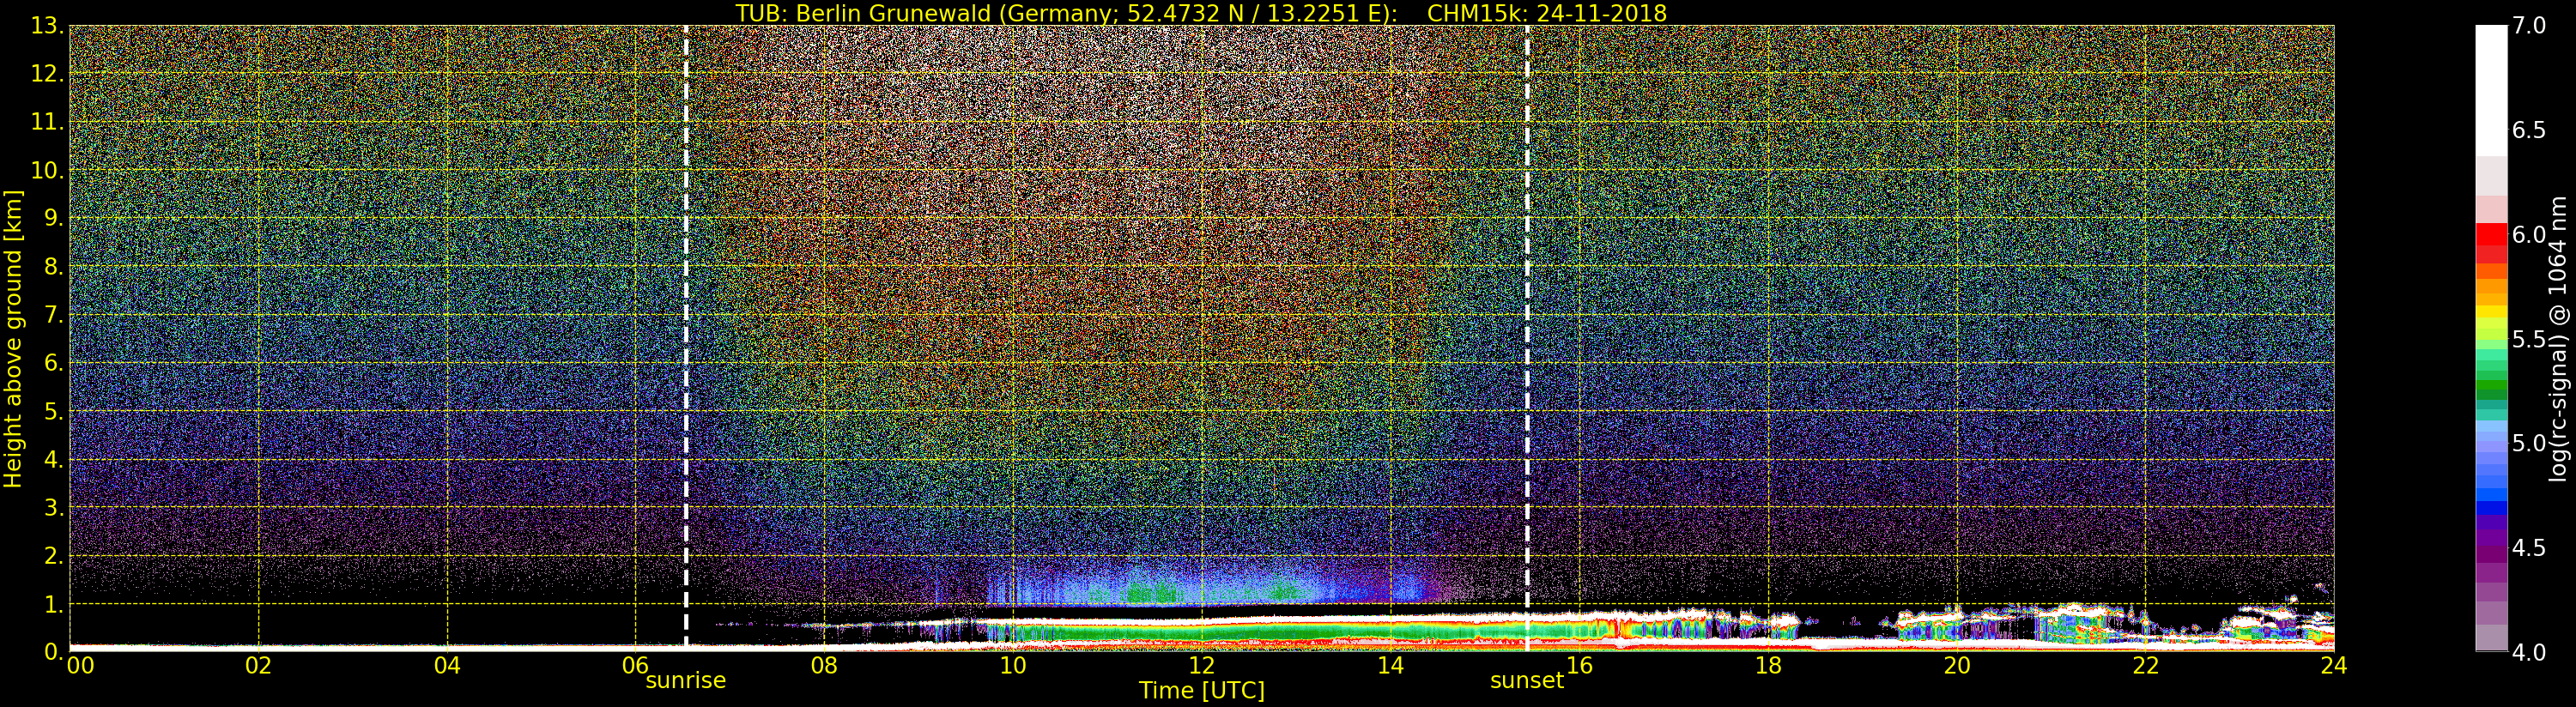The width and height of the screenshot is (2576, 707).
Task: Click the height-axis tick label '0.'
Action: pos(54,651)
